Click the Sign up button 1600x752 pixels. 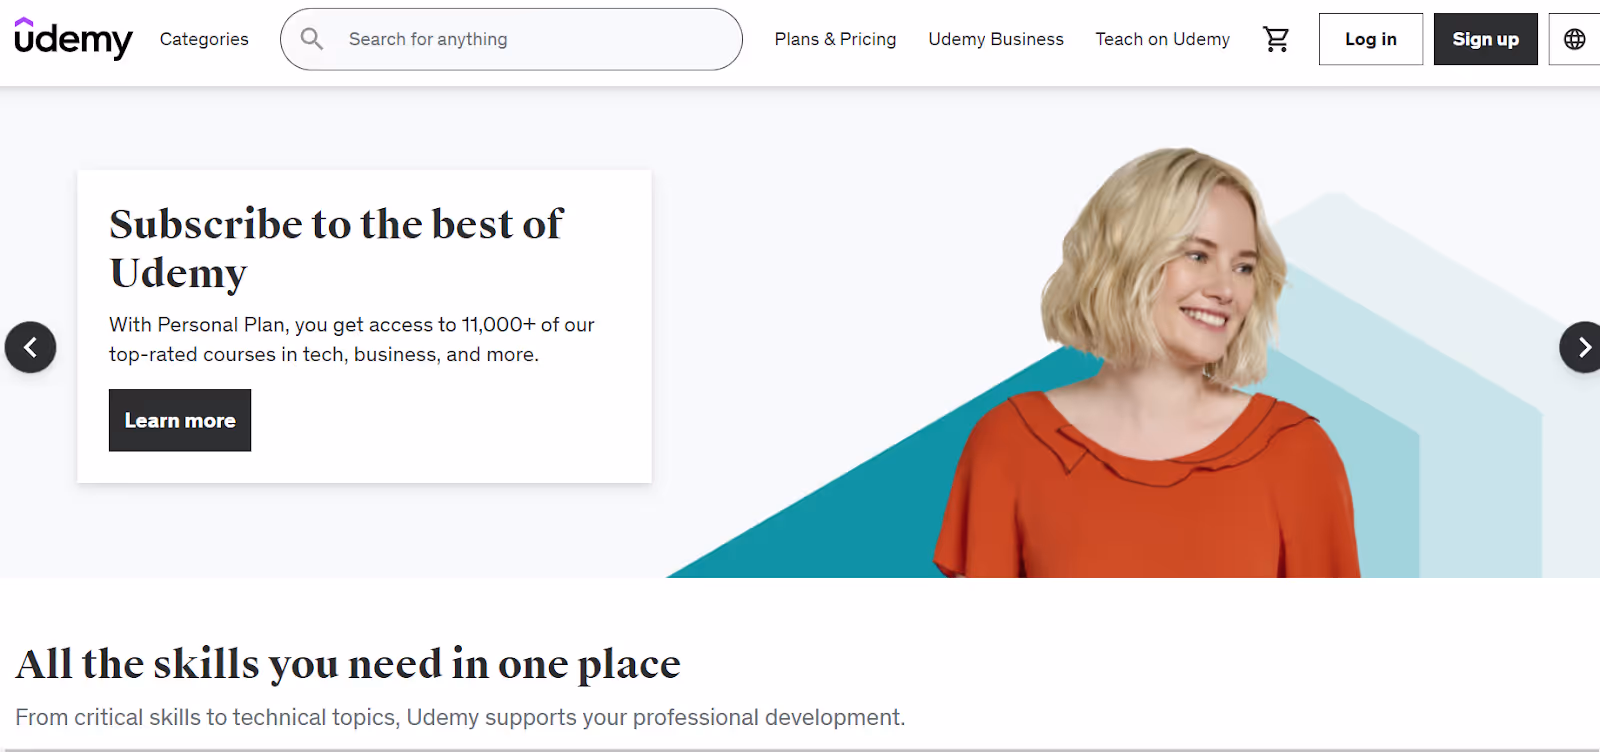1485,39
